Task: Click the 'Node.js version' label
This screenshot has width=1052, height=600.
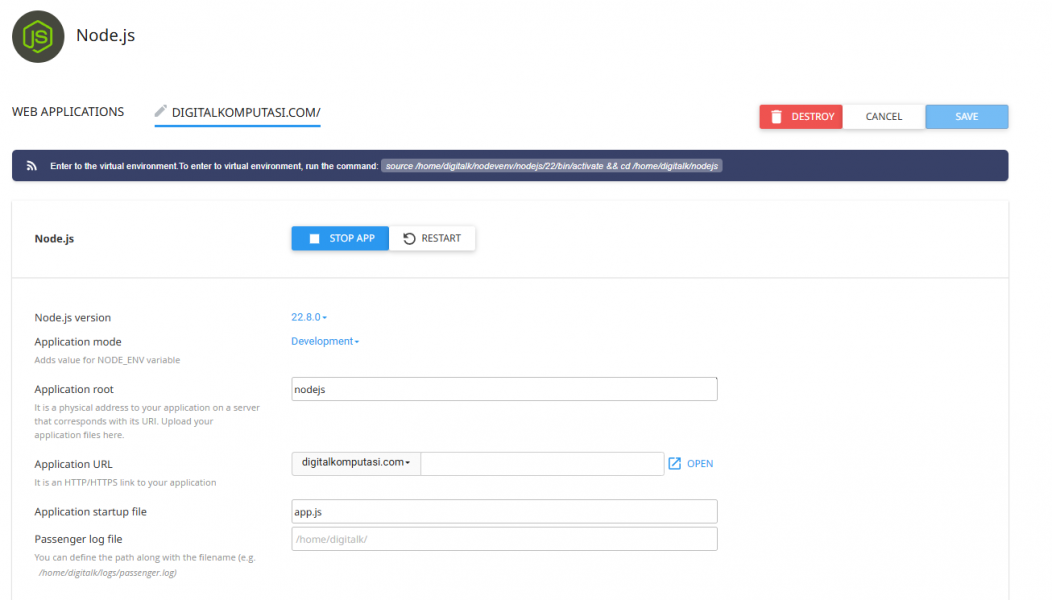Action: pos(72,317)
